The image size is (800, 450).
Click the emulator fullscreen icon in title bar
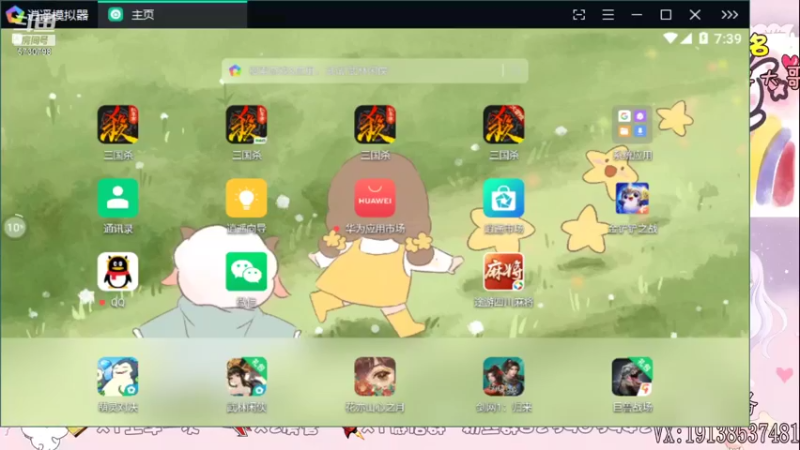tap(579, 15)
